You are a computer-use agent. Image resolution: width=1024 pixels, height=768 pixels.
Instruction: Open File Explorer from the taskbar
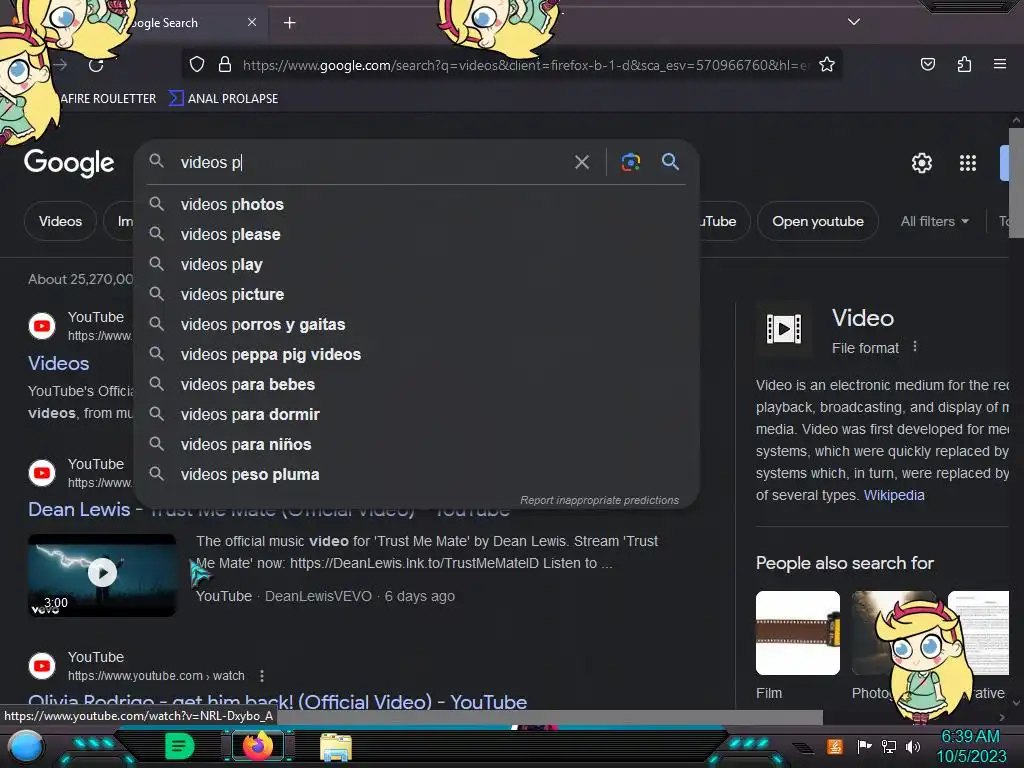coord(336,746)
